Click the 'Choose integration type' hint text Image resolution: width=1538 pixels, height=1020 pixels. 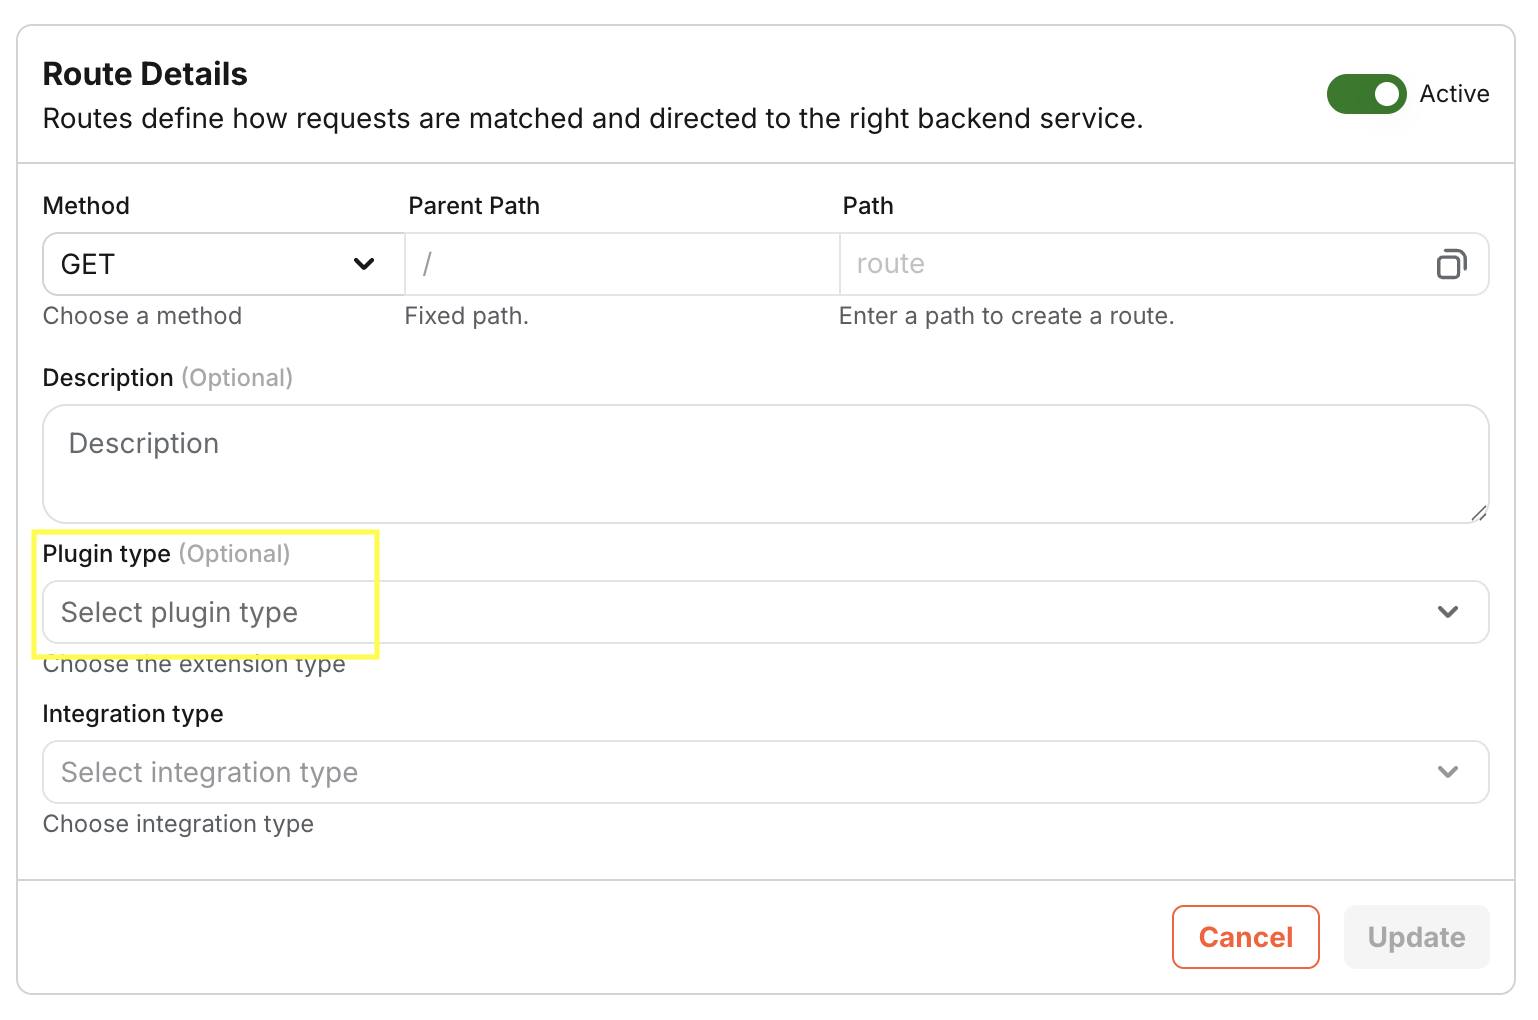[x=178, y=824]
